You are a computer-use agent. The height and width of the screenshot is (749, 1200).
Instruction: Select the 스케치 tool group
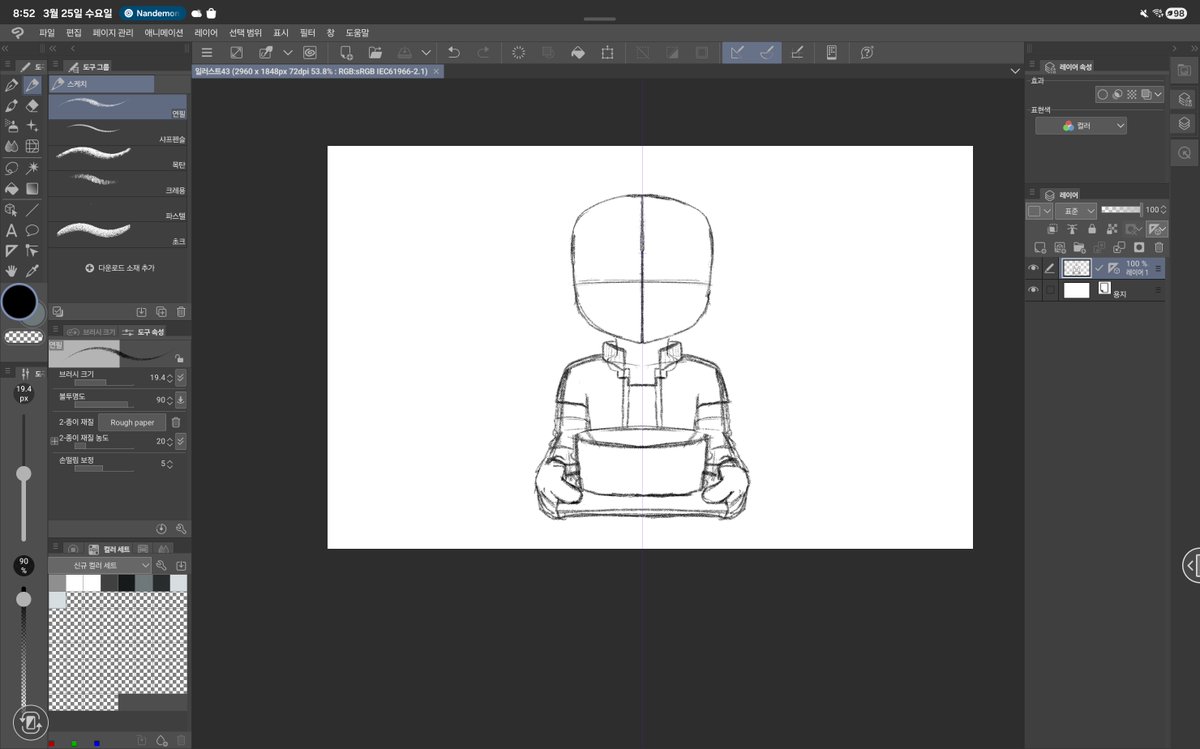pyautogui.click(x=102, y=84)
